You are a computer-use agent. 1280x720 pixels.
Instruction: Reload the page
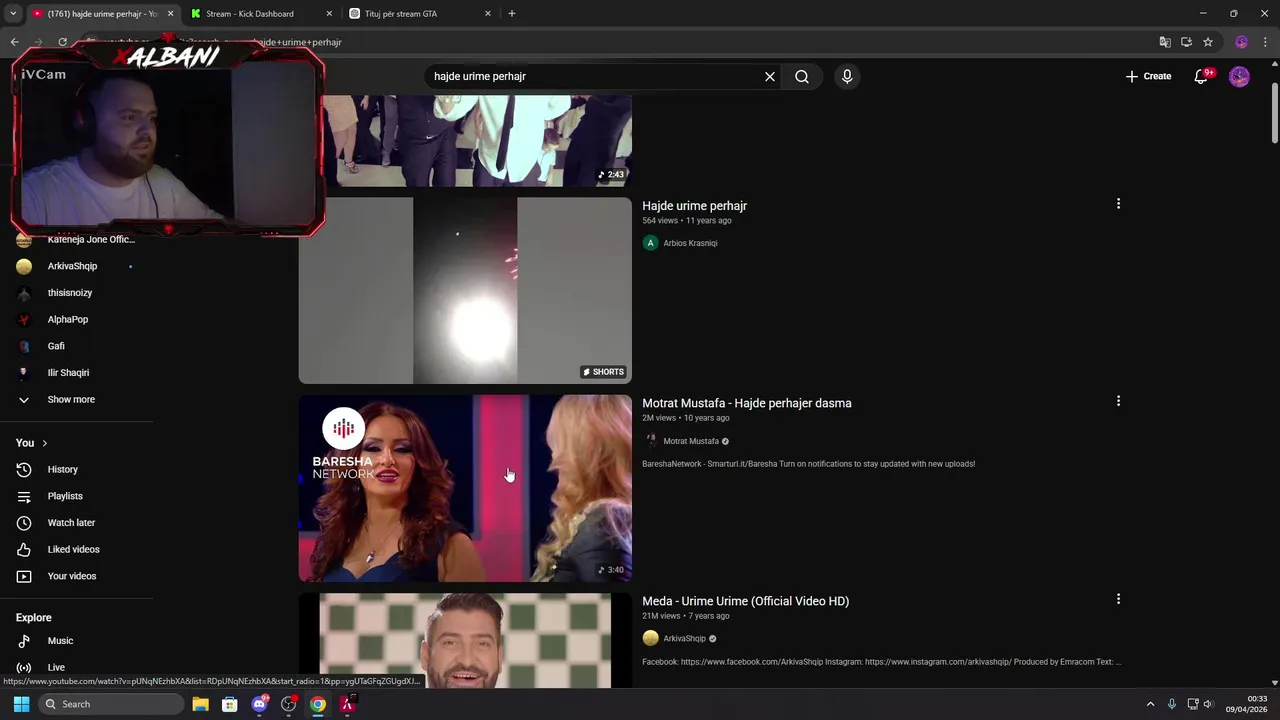[x=62, y=42]
